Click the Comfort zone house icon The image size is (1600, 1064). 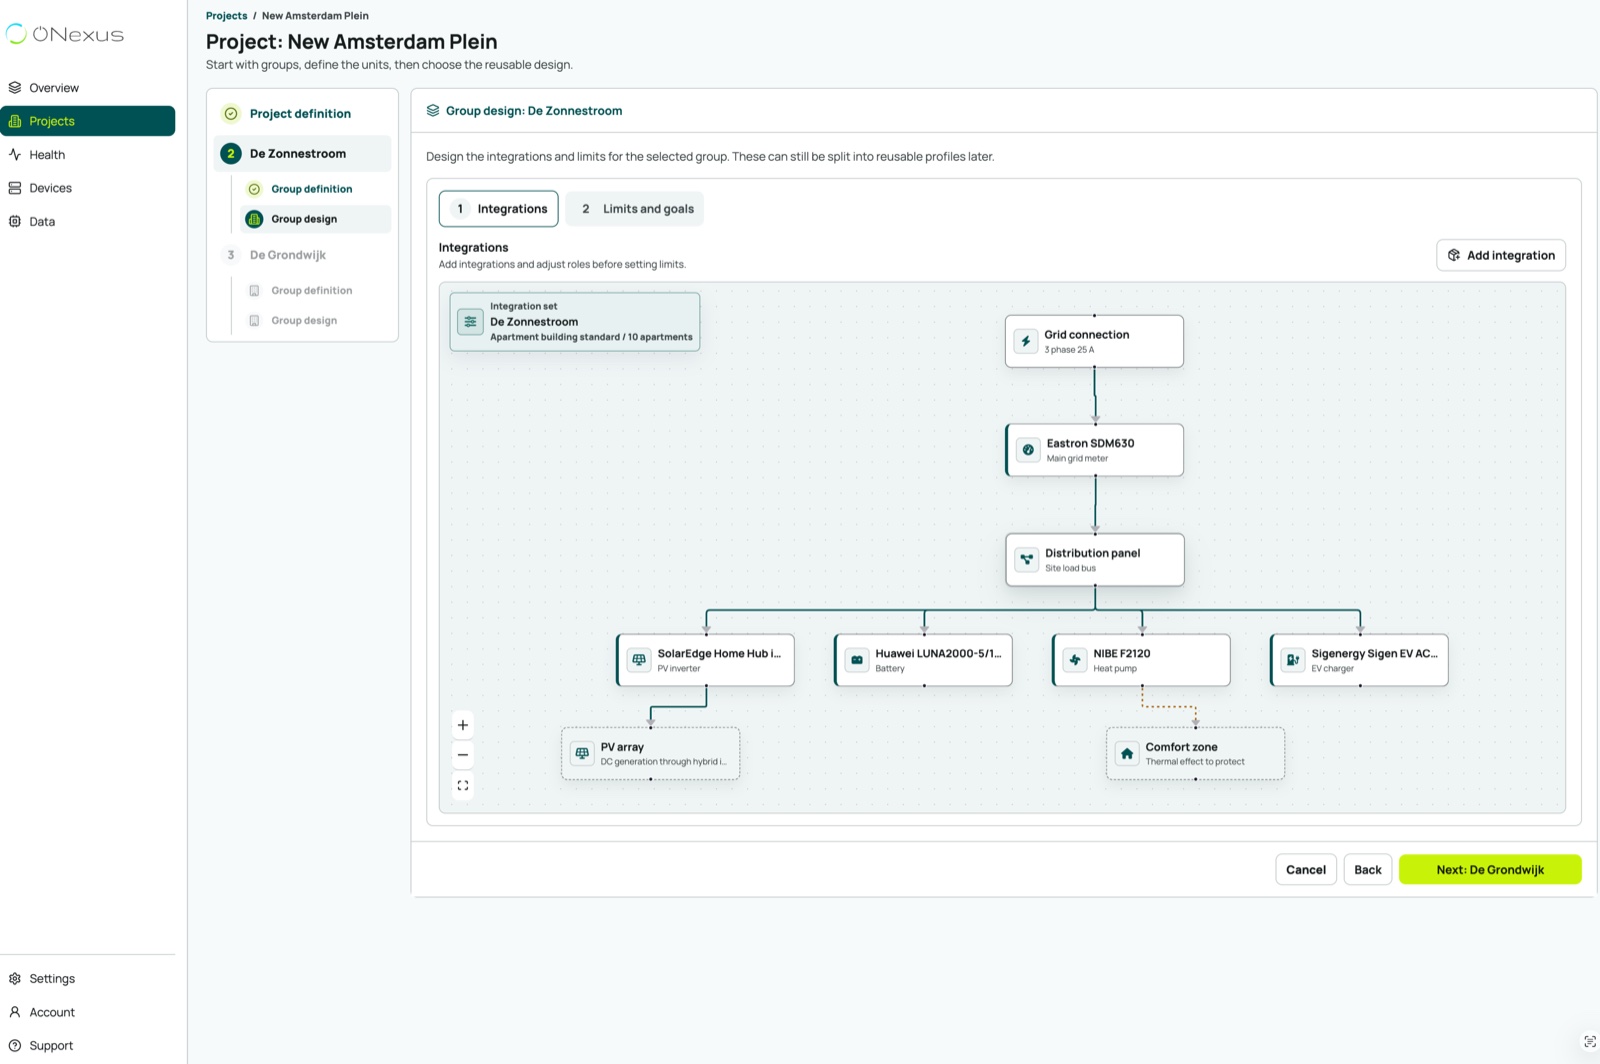[1127, 754]
